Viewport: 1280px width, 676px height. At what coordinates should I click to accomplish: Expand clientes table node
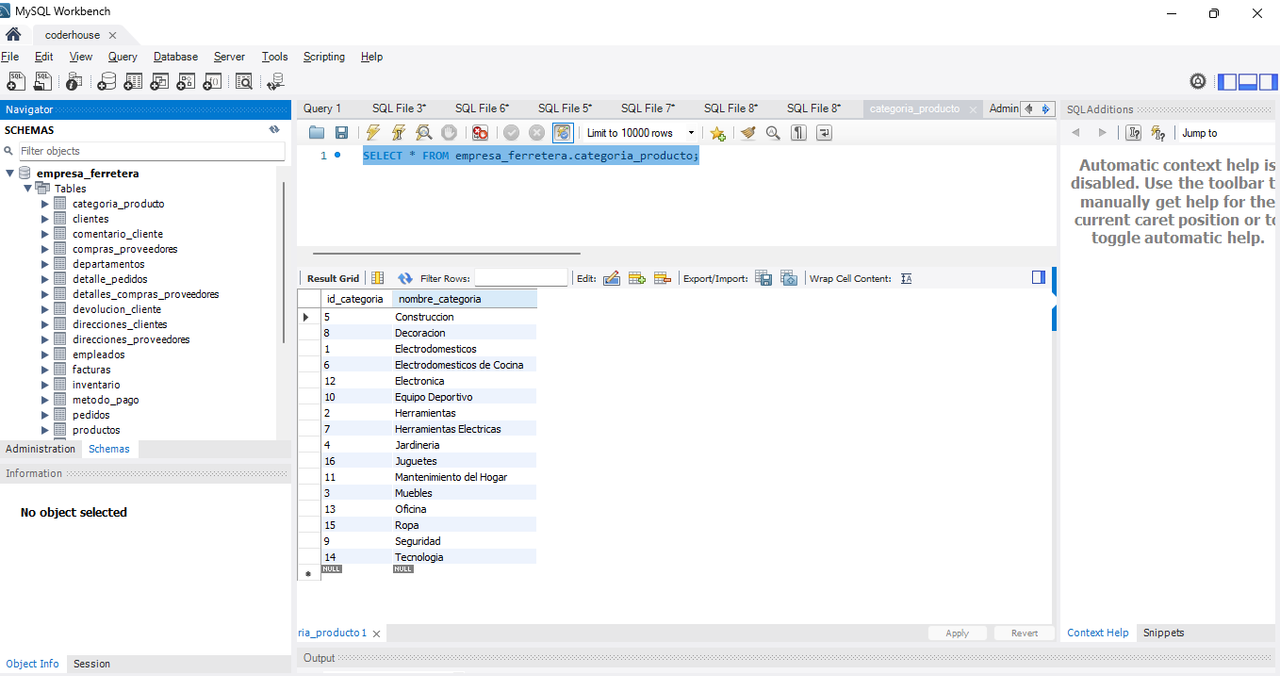45,219
